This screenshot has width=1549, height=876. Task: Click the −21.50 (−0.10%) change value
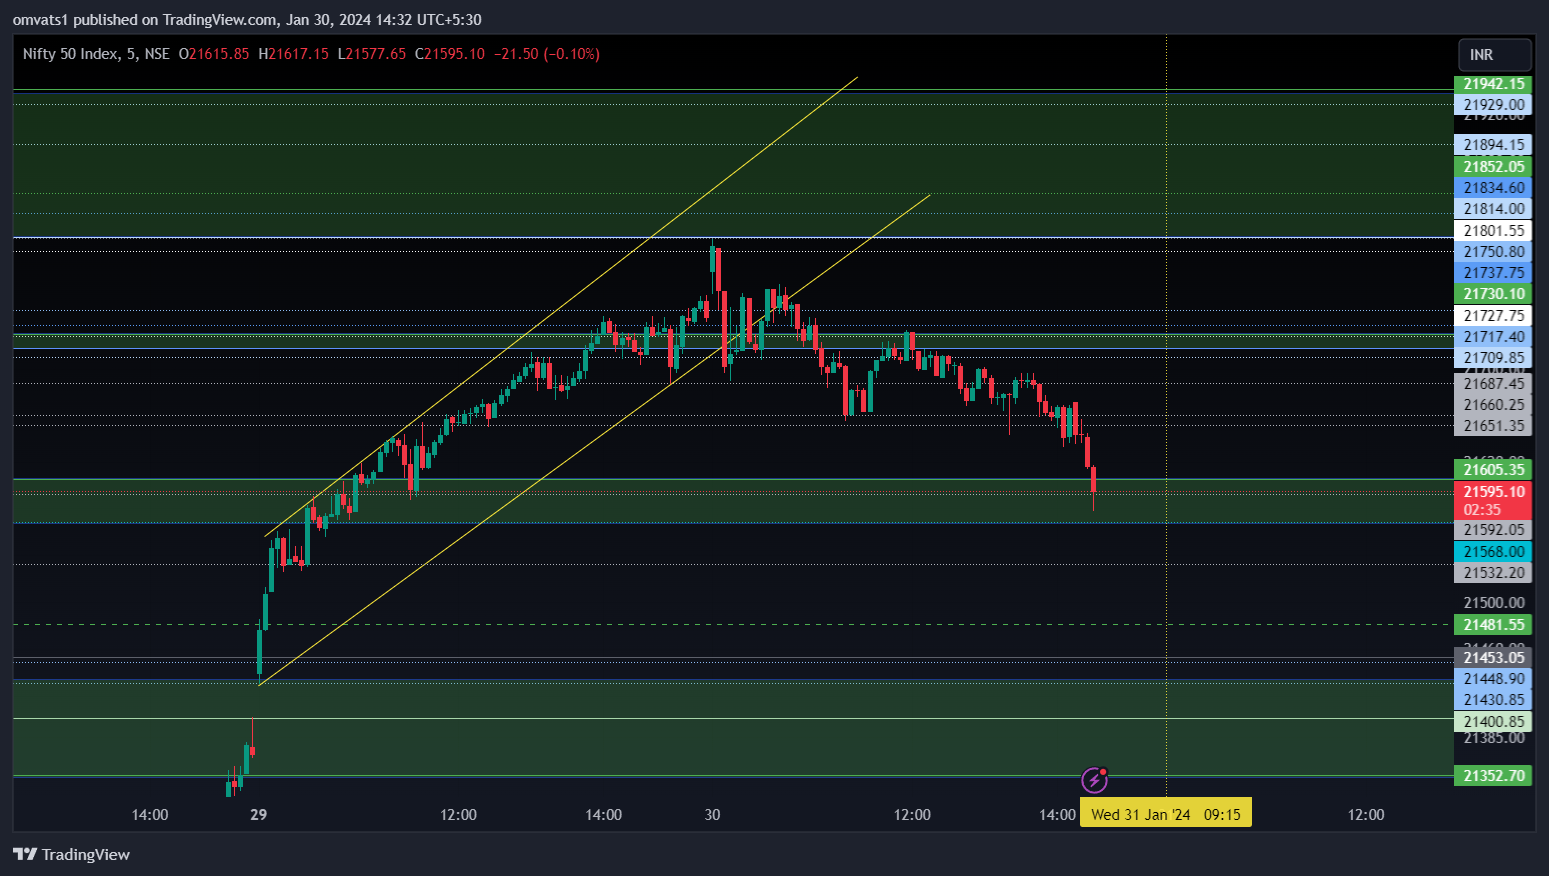[x=547, y=54]
